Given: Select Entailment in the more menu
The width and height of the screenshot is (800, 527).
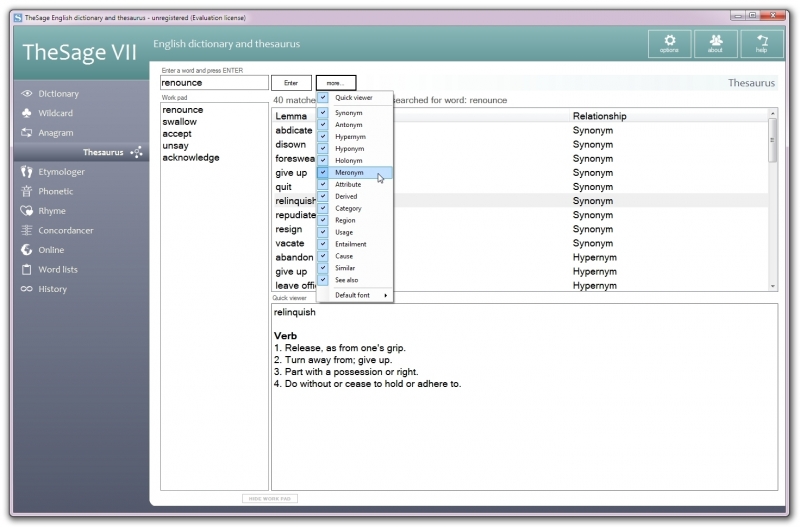Looking at the screenshot, I should tap(355, 244).
